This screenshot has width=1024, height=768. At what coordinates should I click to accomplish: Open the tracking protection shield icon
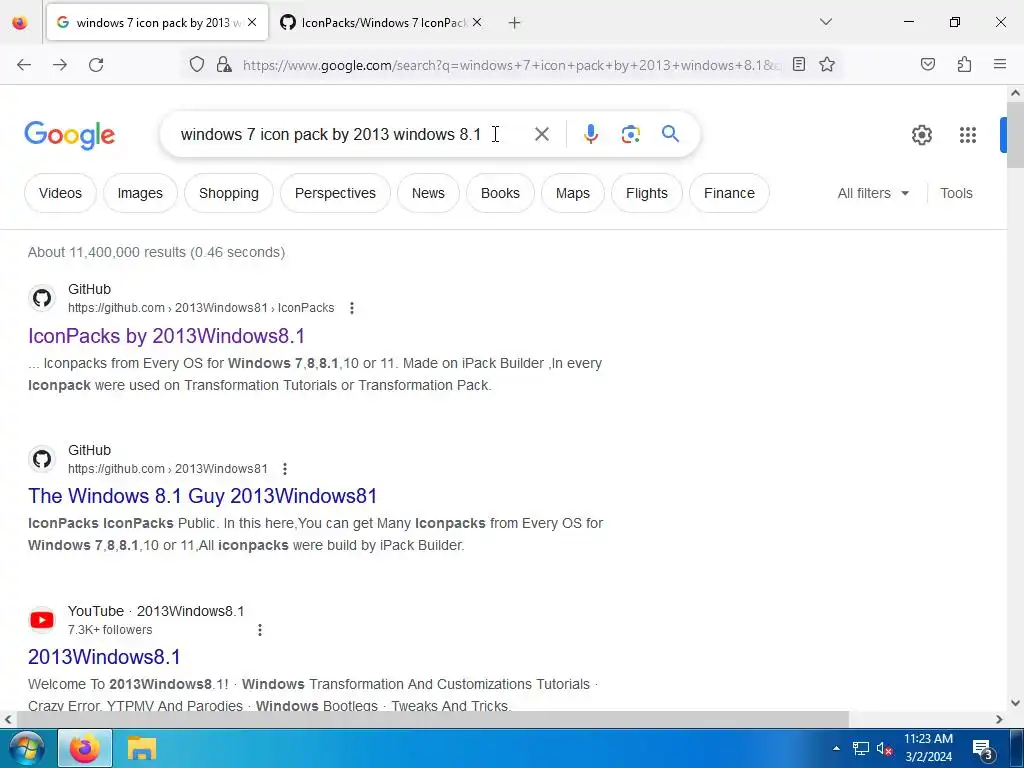(197, 65)
